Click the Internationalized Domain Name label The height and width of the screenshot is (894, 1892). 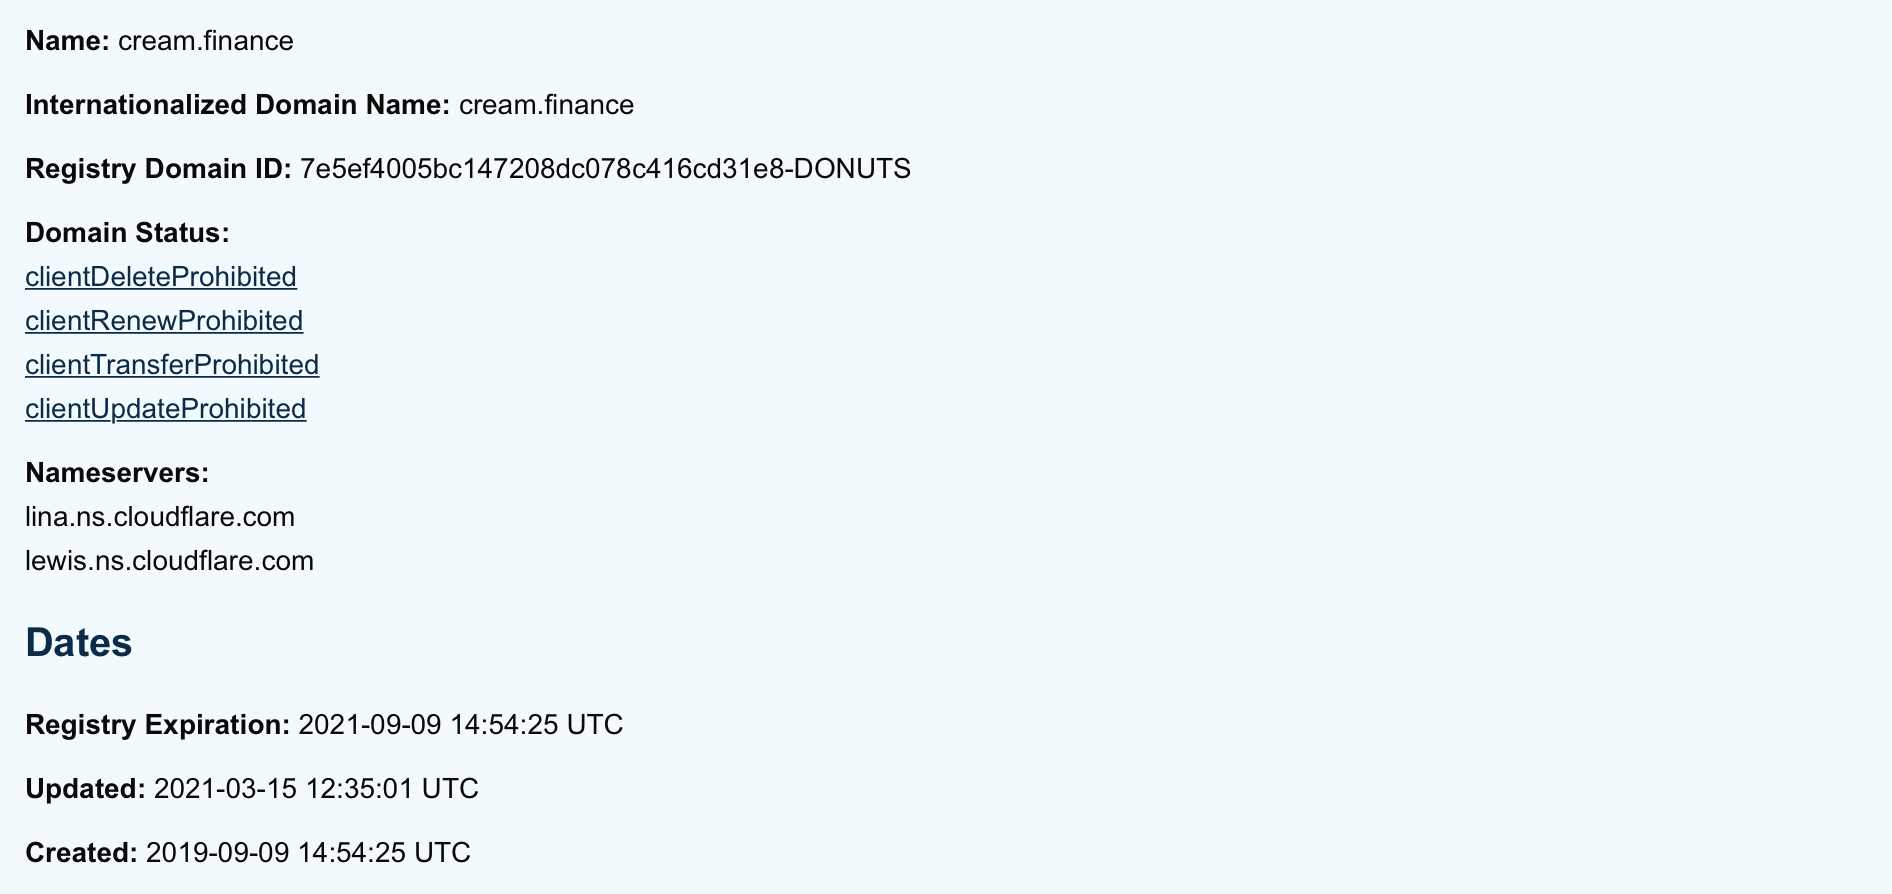238,105
